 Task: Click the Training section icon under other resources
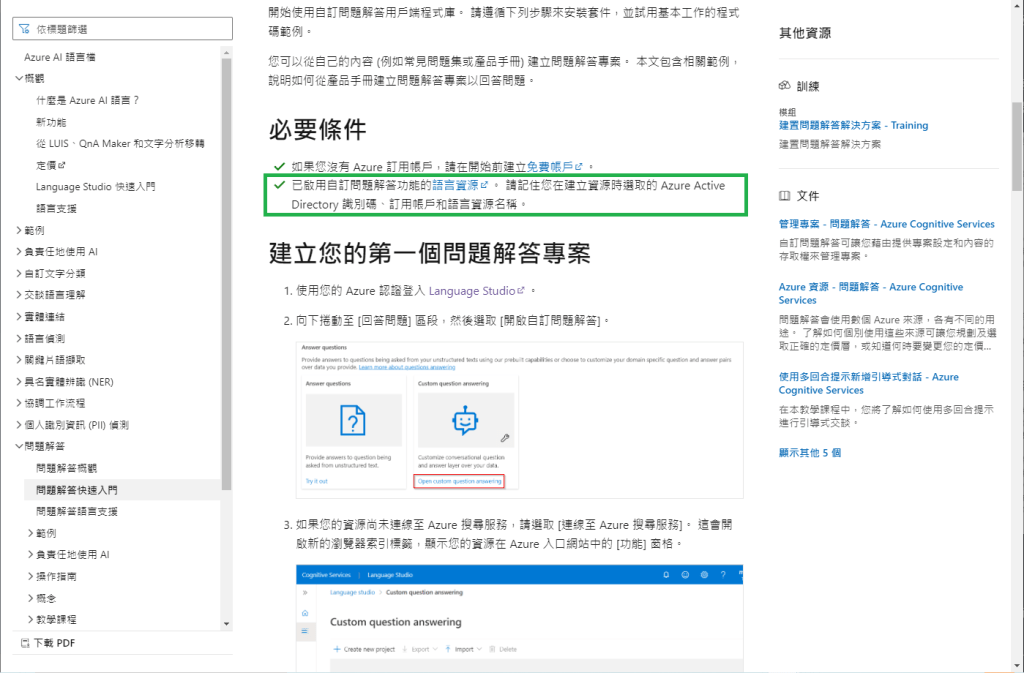pos(785,87)
